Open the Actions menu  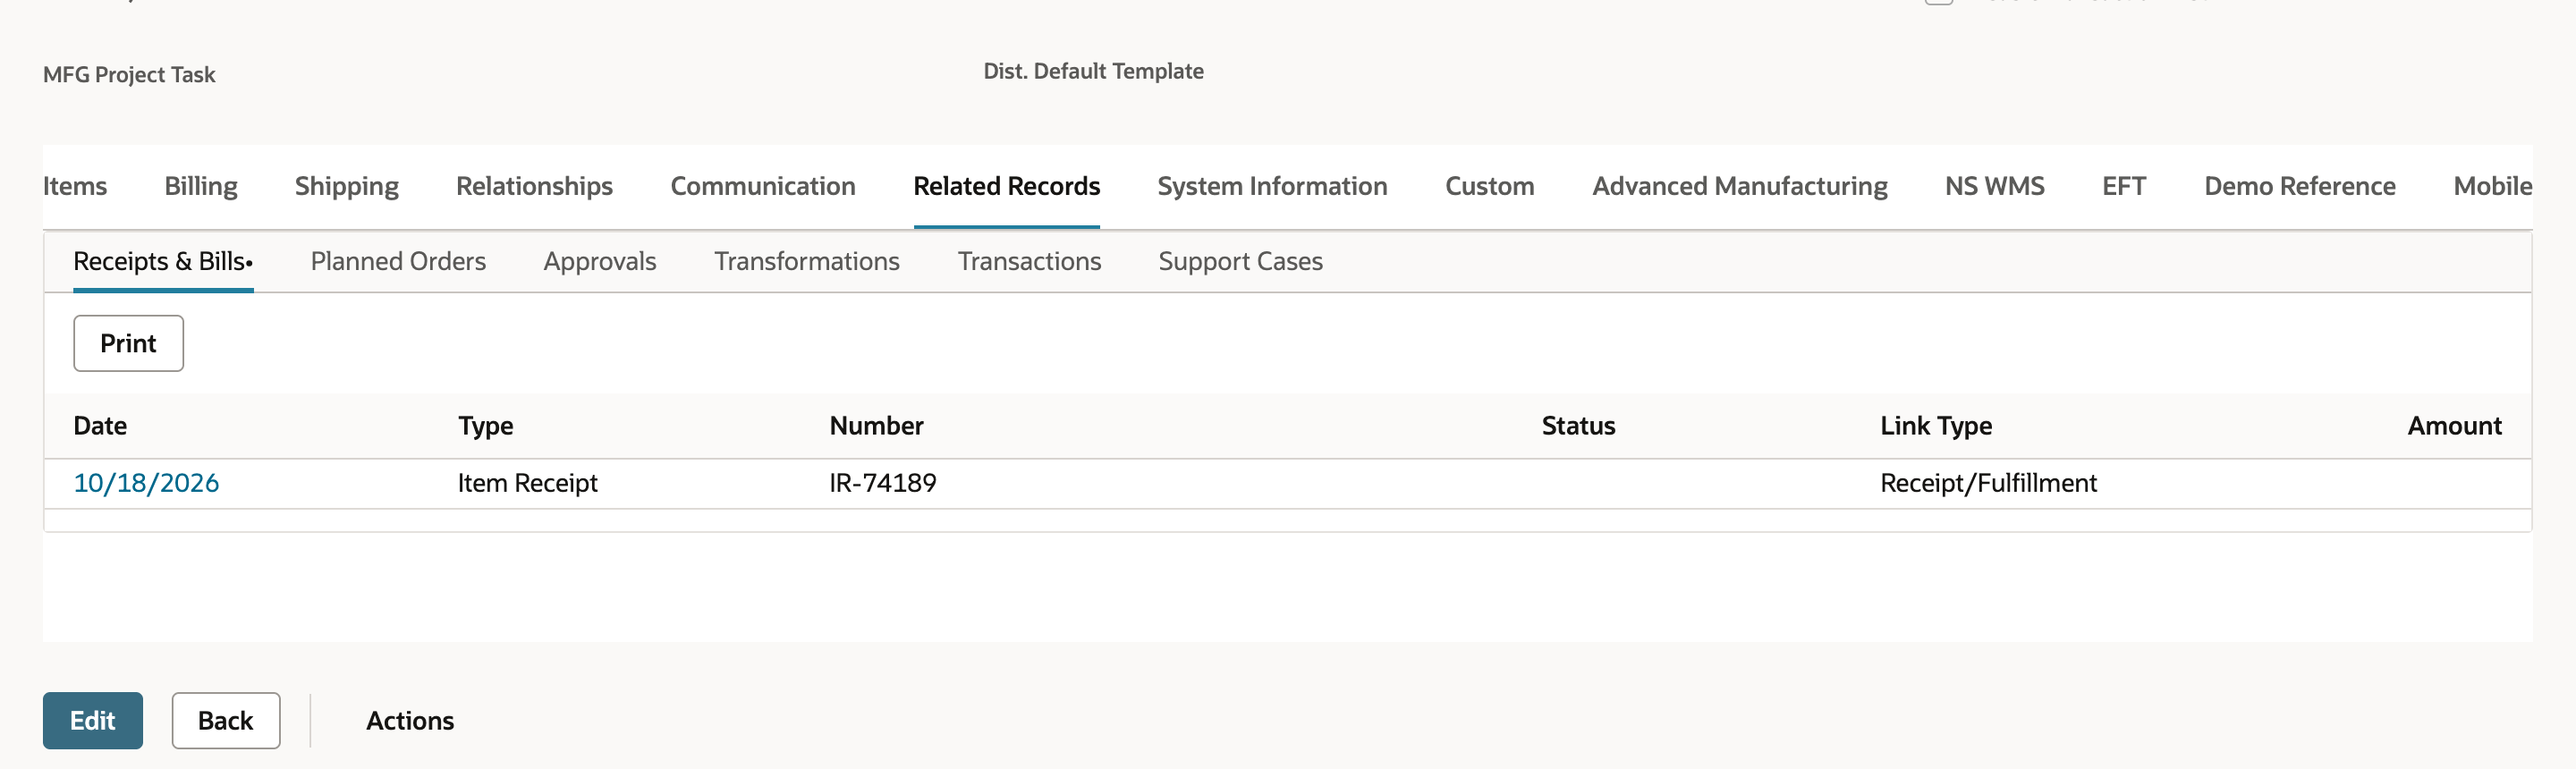410,720
